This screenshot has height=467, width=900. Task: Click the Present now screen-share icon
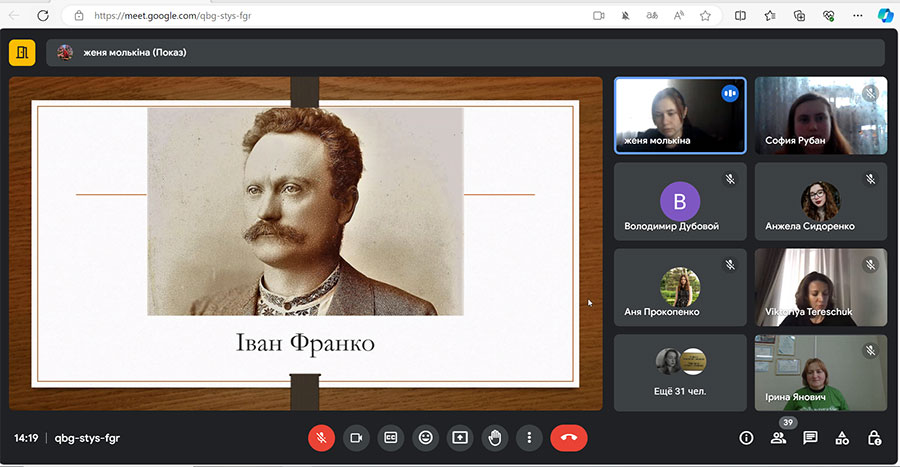(x=460, y=438)
